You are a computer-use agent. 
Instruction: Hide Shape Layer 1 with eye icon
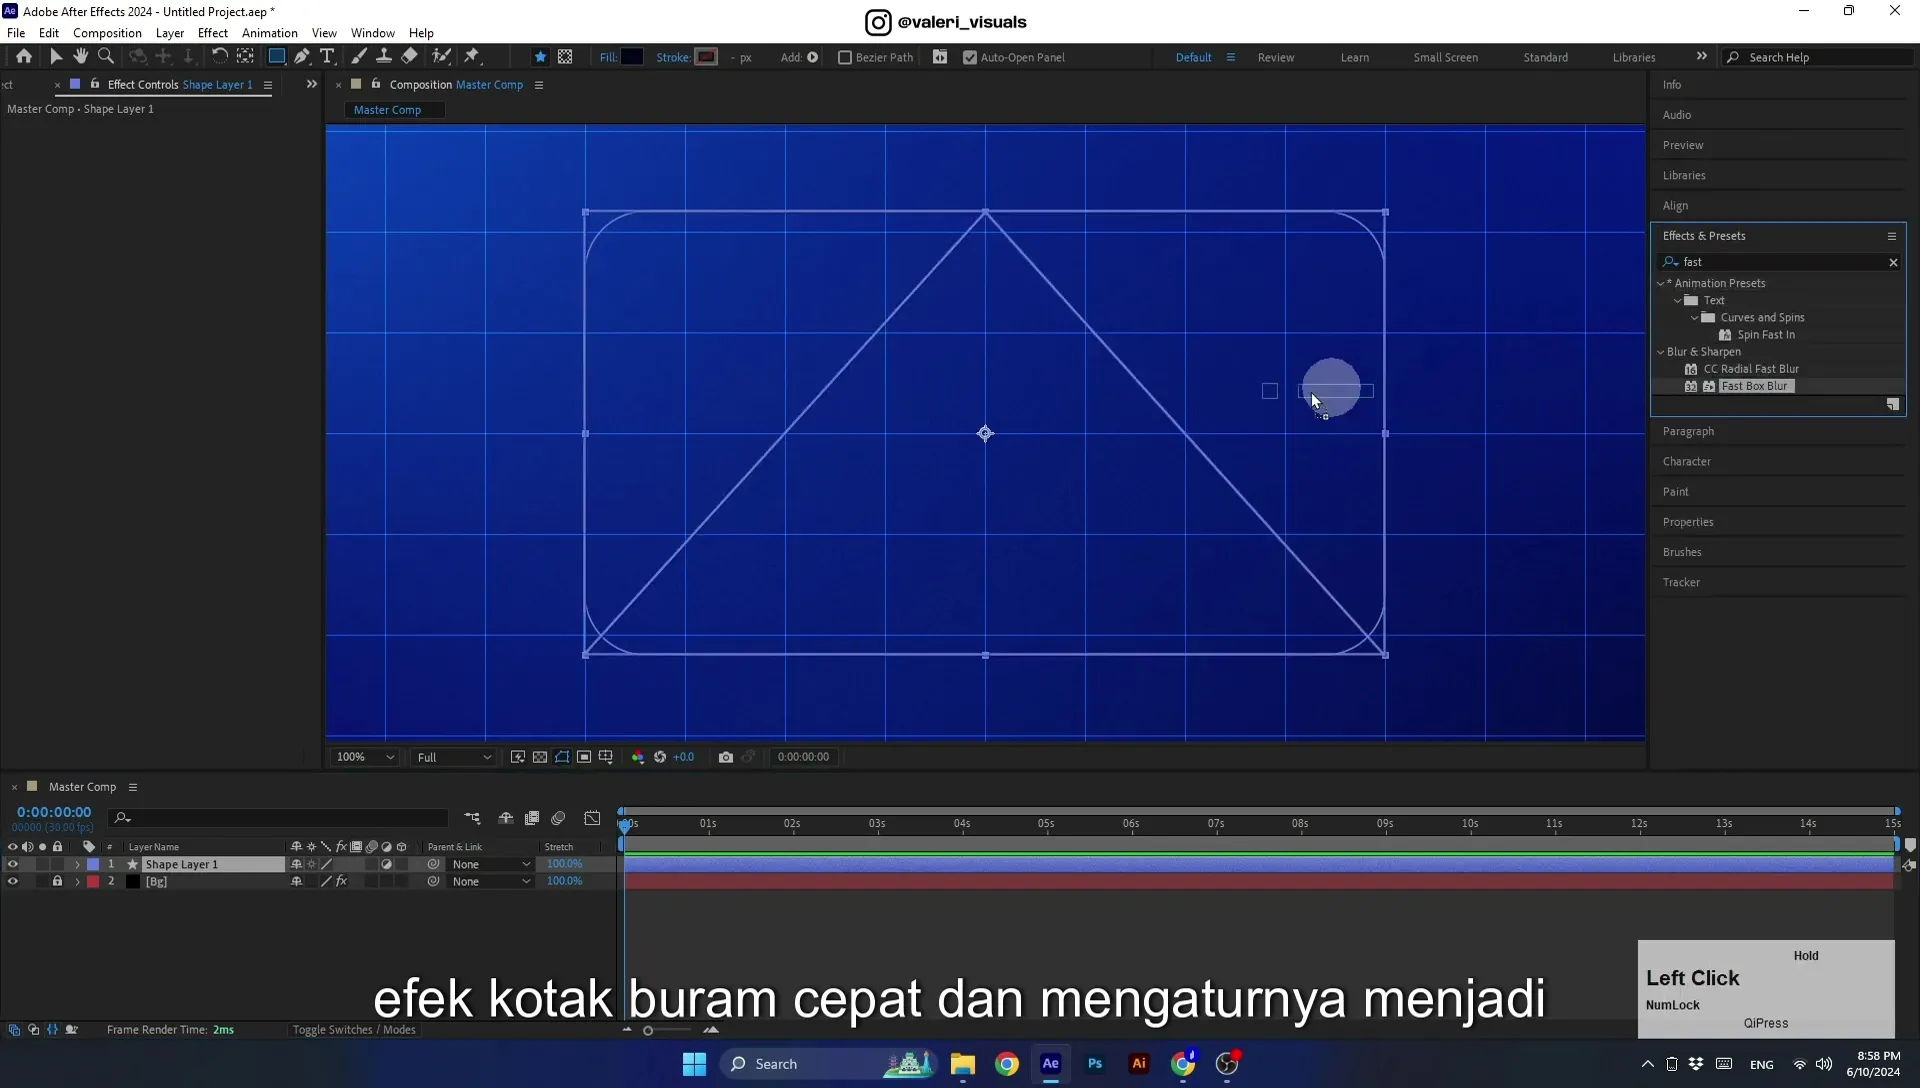pos(13,865)
